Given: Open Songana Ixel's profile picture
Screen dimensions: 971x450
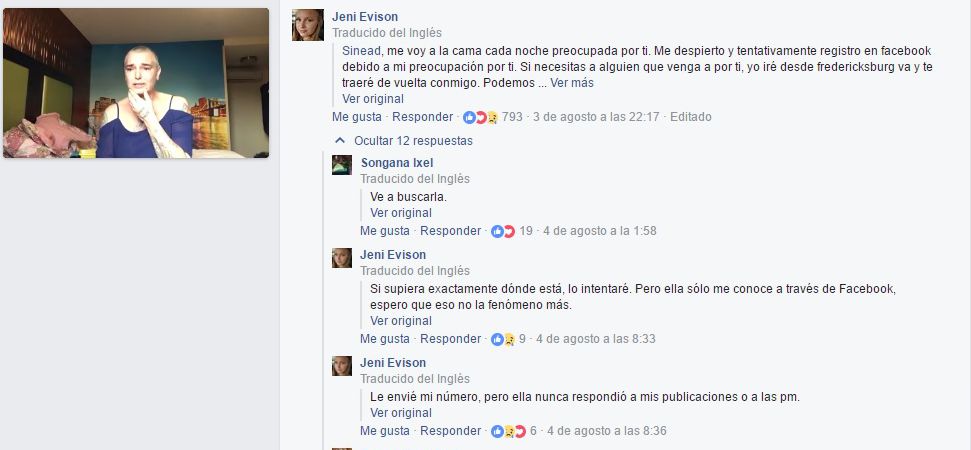Looking at the screenshot, I should (x=342, y=165).
